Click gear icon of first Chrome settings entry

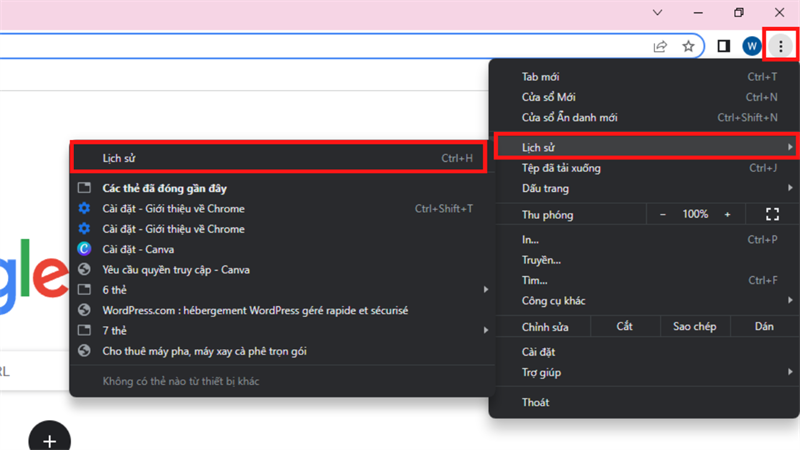point(84,208)
